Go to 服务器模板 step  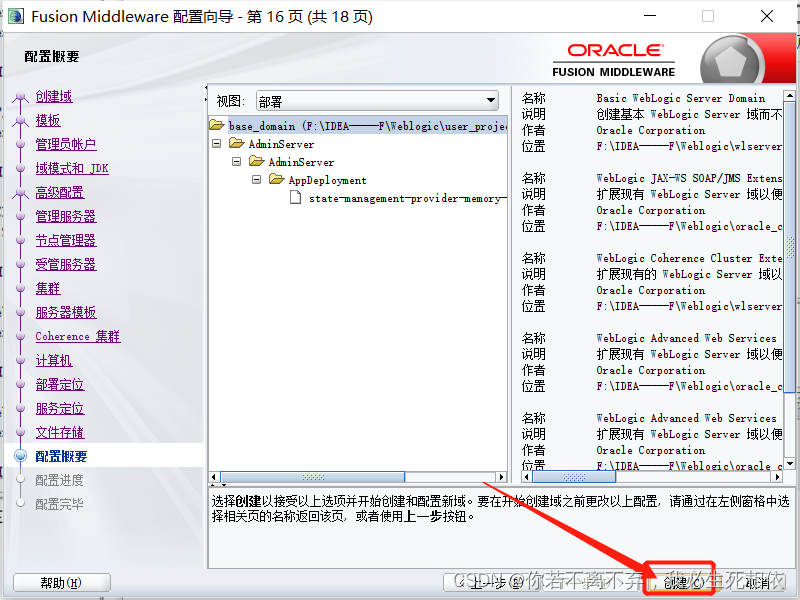66,312
